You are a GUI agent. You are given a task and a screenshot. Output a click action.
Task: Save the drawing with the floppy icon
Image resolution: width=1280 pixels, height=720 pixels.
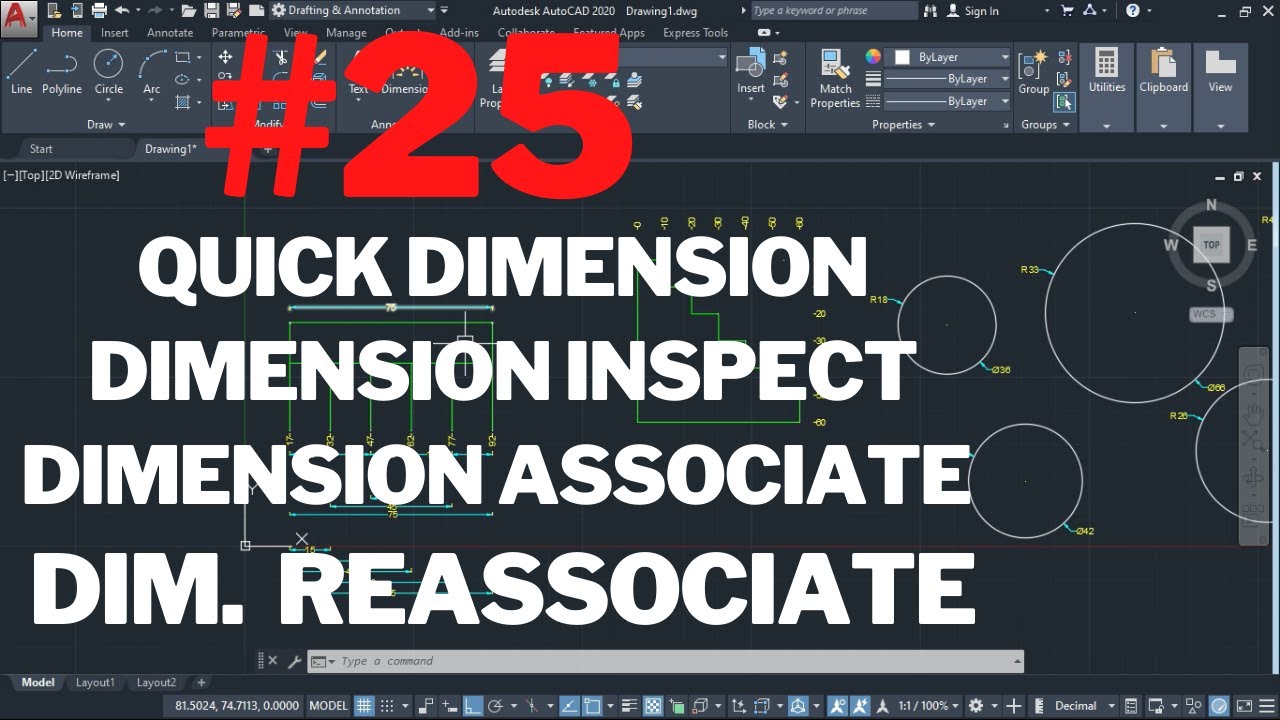pos(211,11)
